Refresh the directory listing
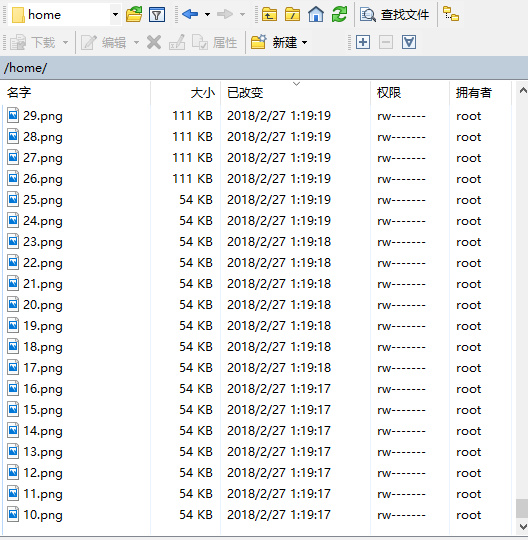 [339, 14]
